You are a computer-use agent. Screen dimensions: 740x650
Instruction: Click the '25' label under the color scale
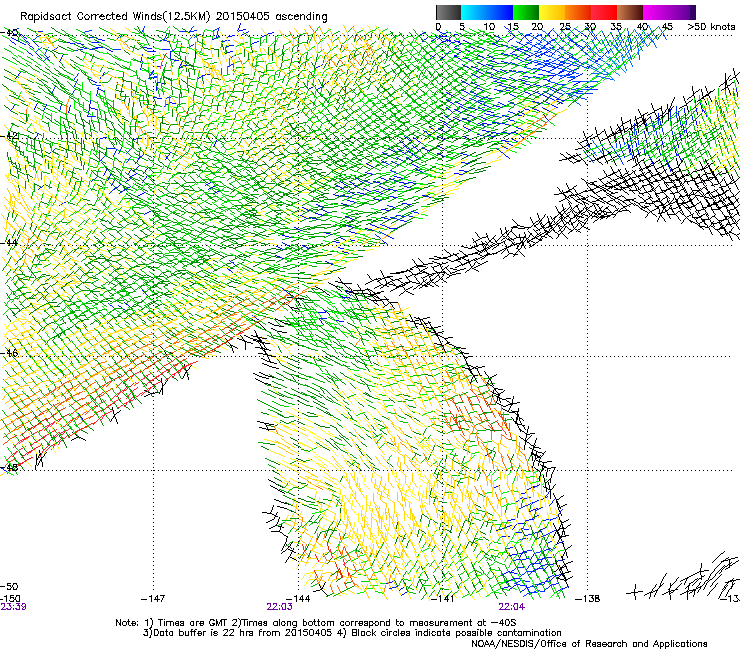565,26
